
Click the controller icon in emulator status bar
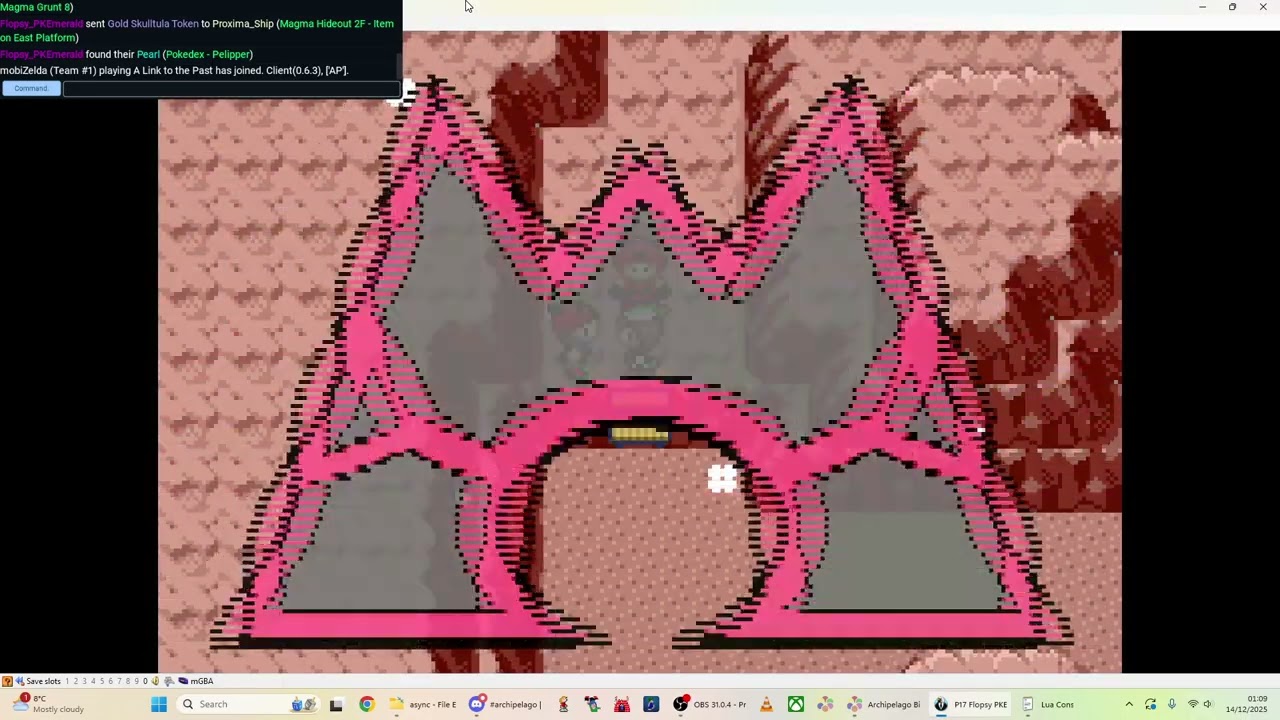(x=169, y=681)
